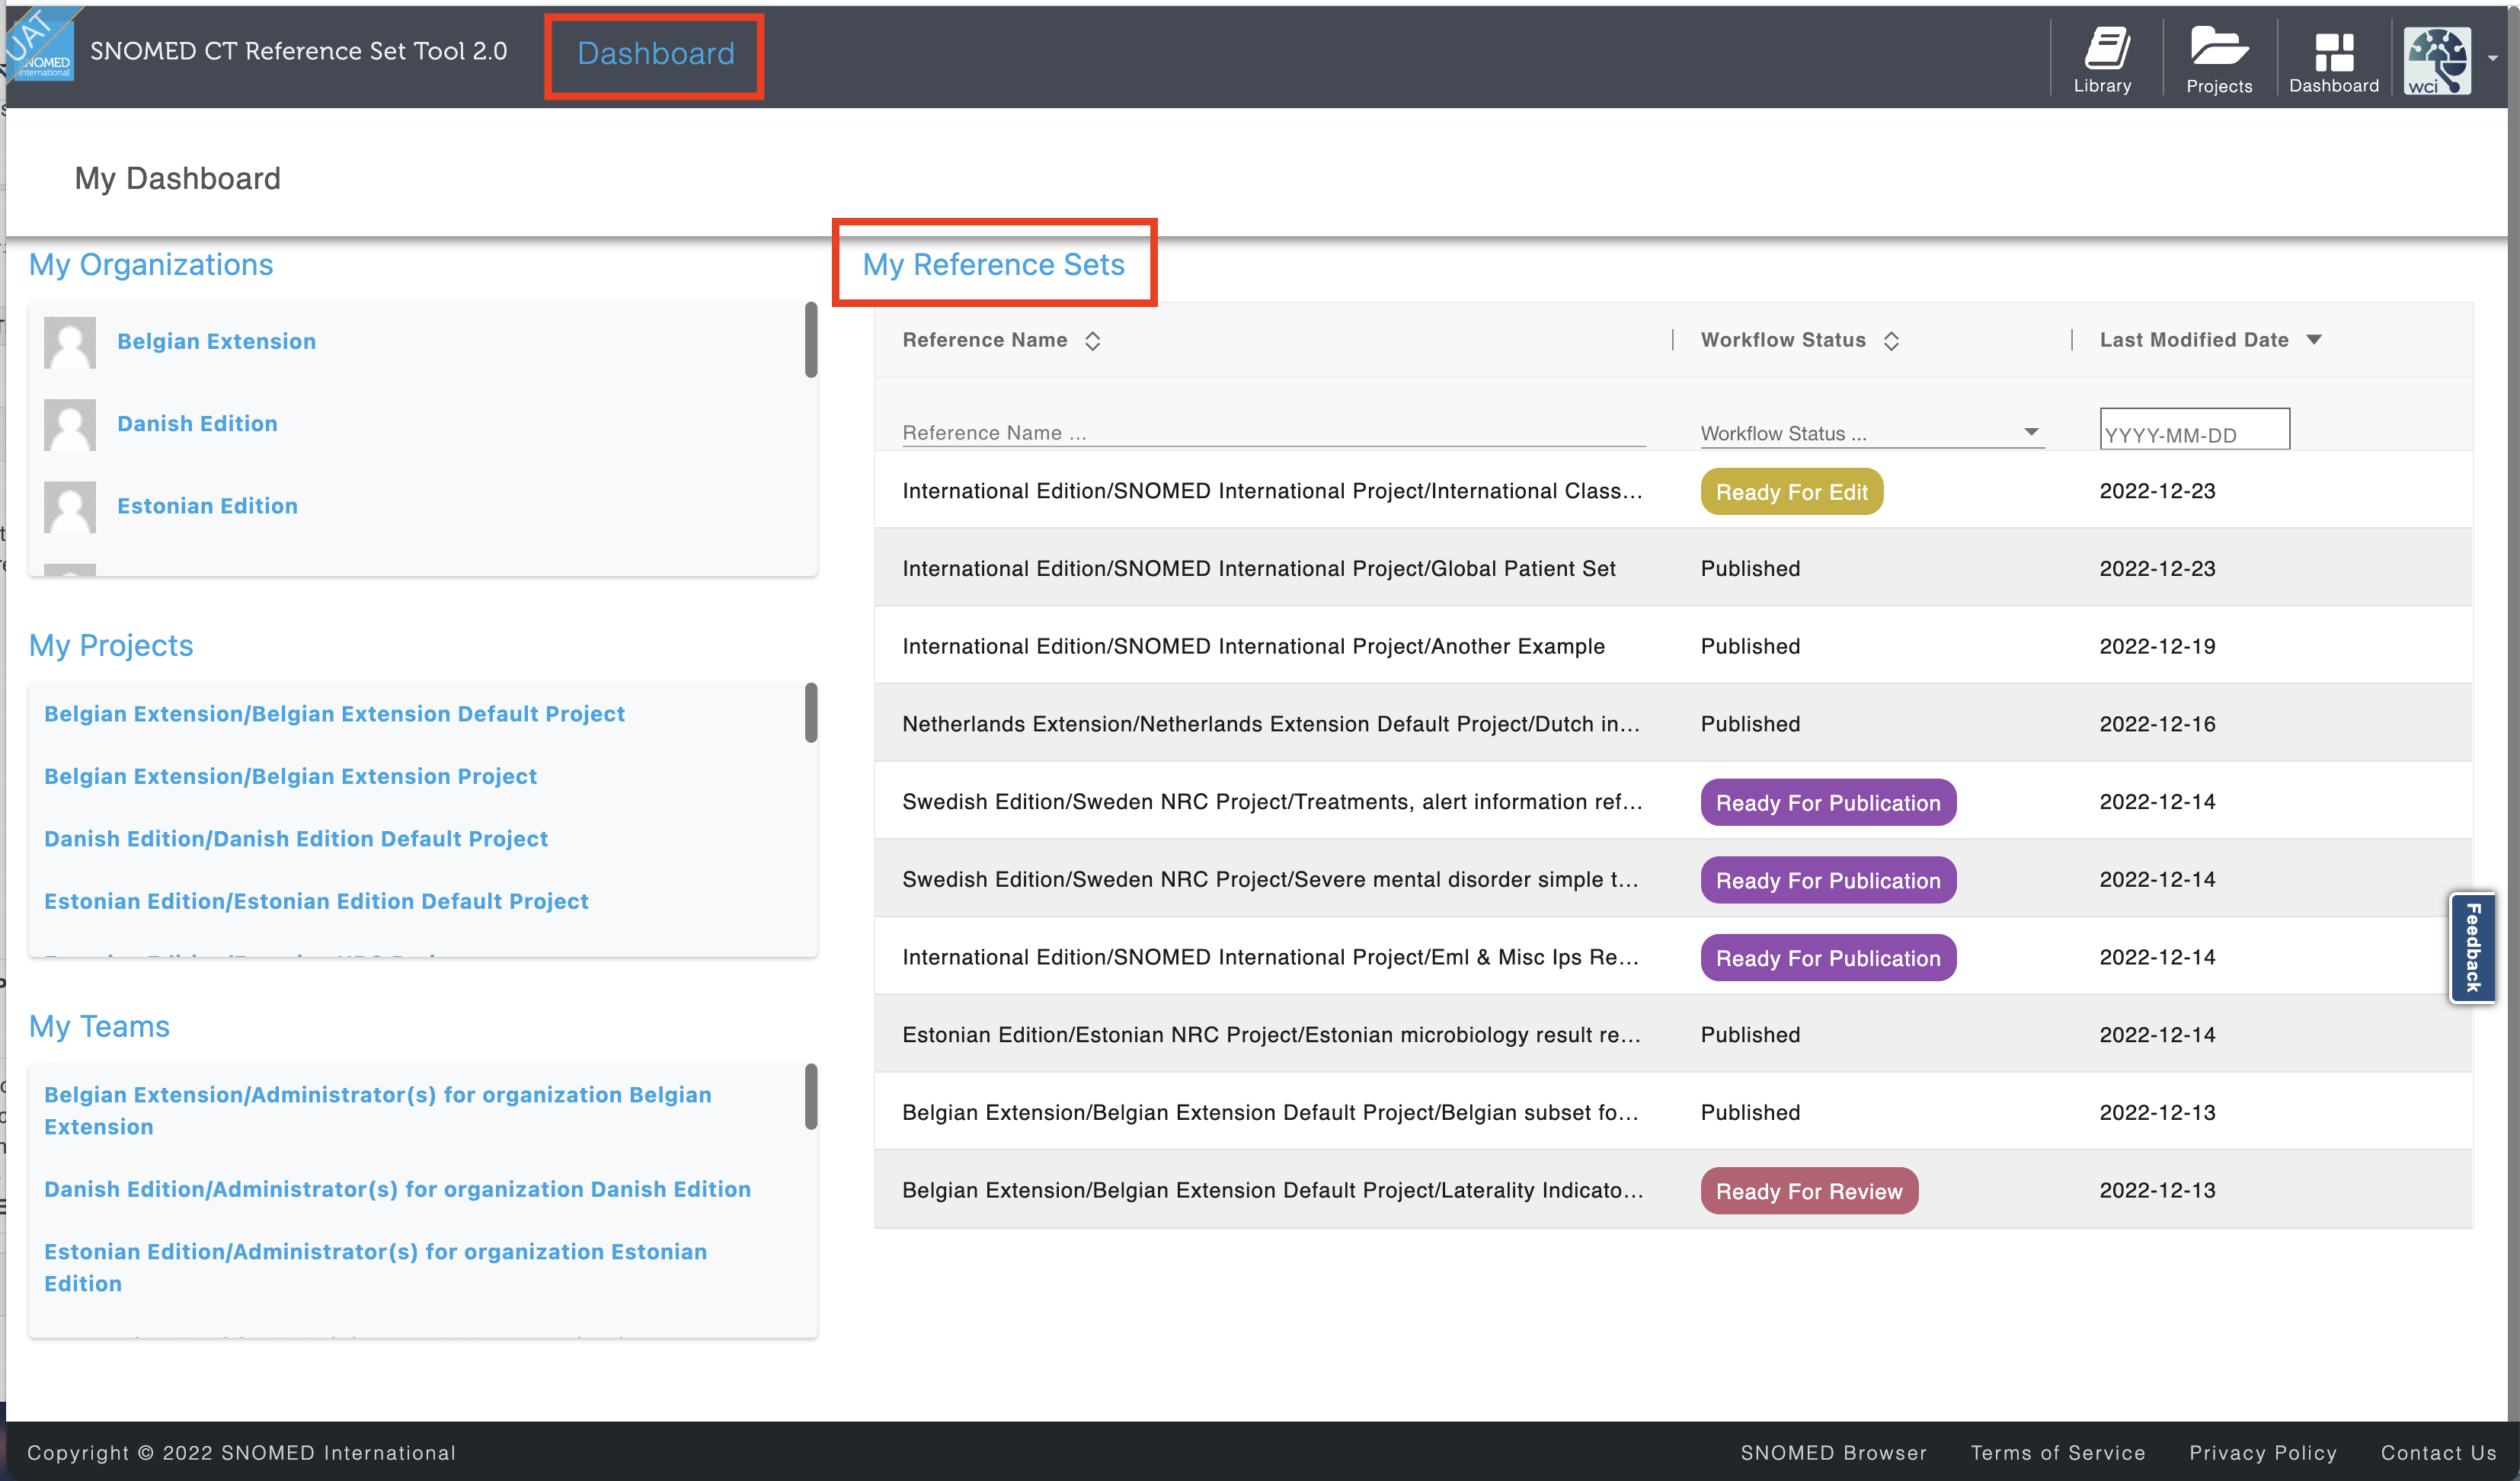Screen dimensions: 2520x1481
Task: Open the Library icon in header
Action: (x=2104, y=59)
